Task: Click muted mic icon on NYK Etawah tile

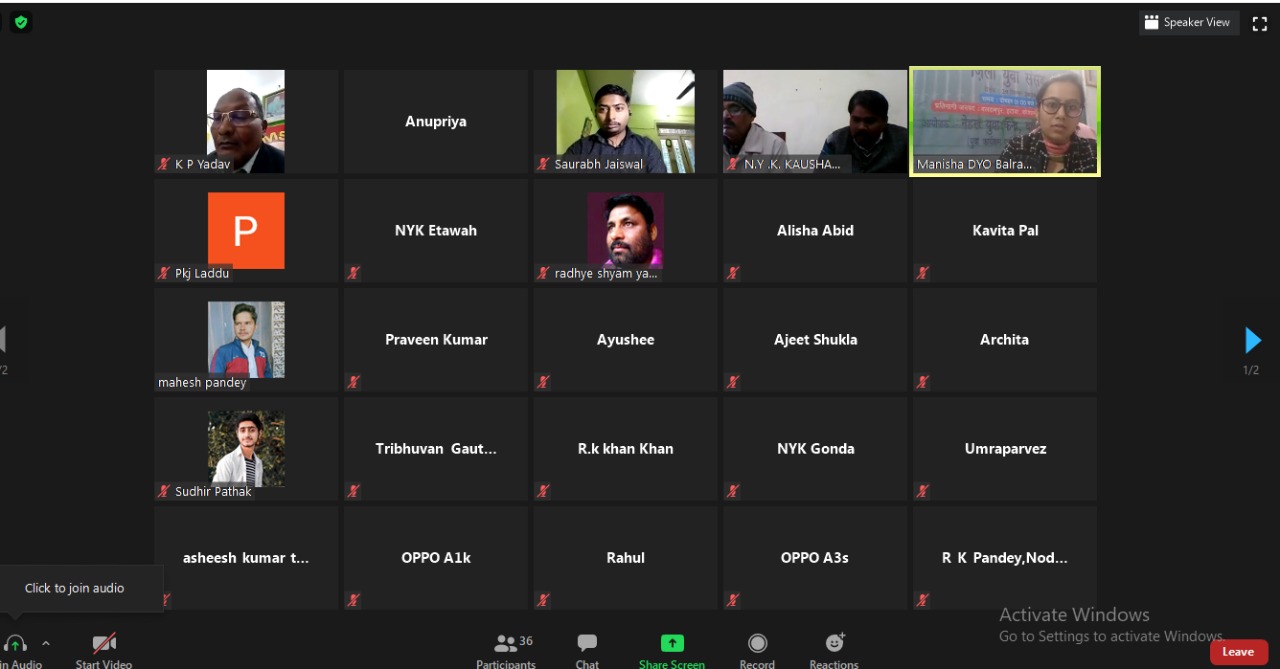Action: tap(353, 273)
